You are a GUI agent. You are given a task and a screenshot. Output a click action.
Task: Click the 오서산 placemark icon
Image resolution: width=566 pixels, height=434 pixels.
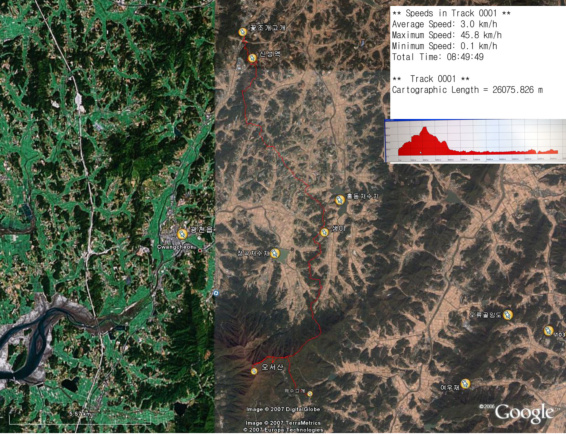(254, 371)
